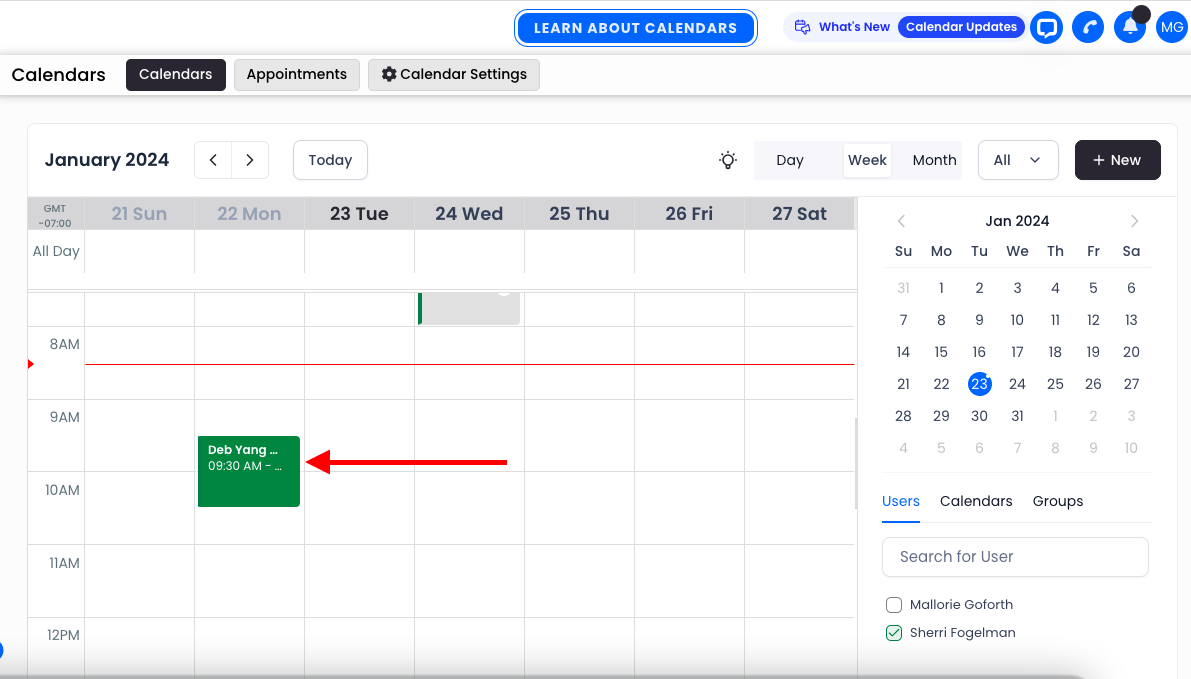Click the Search for User field

1015,557
